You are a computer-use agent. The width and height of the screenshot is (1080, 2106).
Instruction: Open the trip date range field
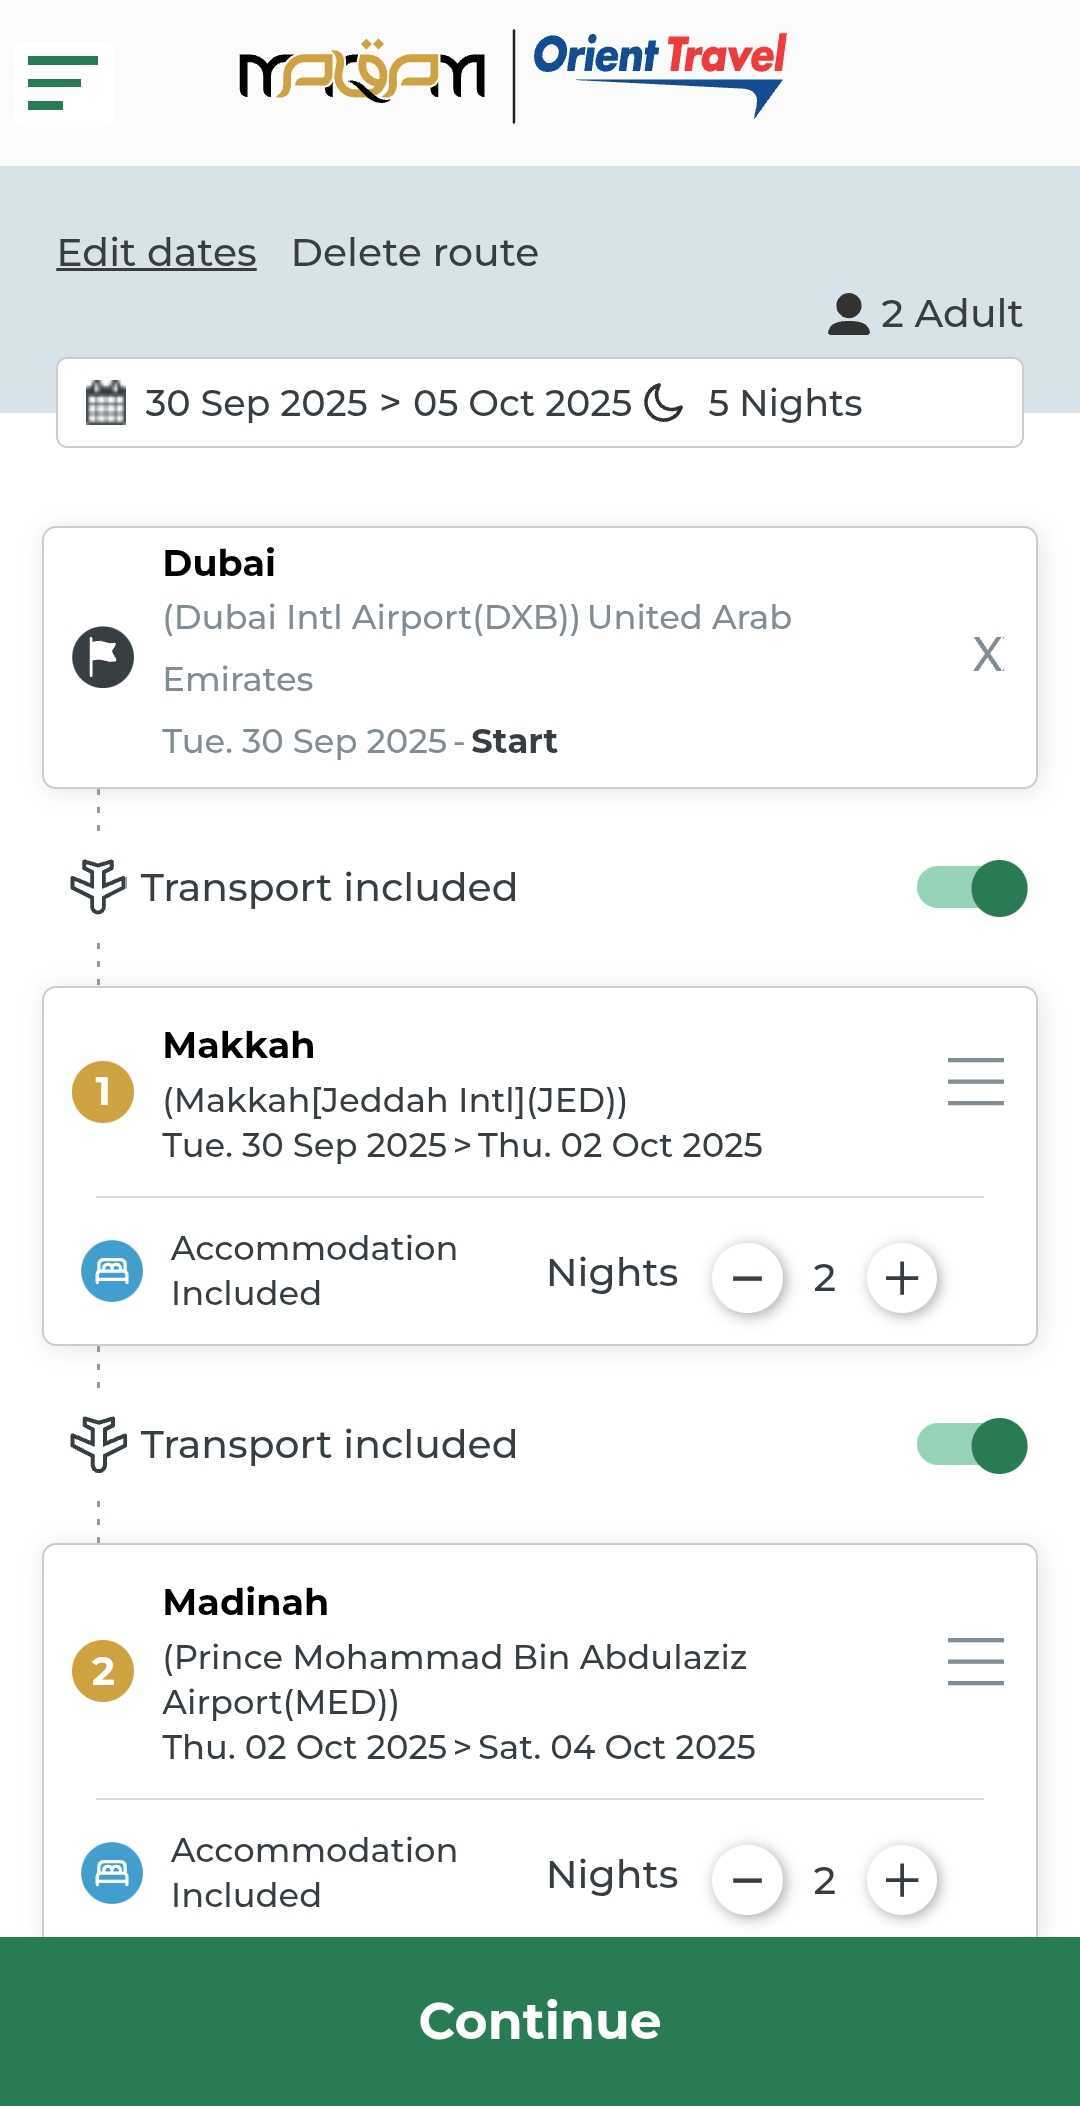click(540, 403)
